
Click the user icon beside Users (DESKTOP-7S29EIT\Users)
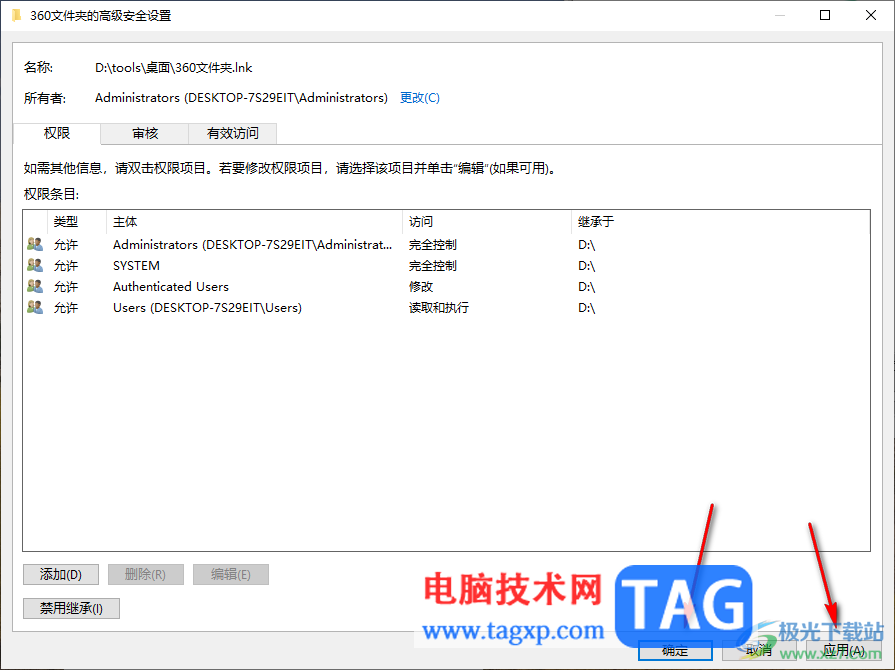pos(34,307)
